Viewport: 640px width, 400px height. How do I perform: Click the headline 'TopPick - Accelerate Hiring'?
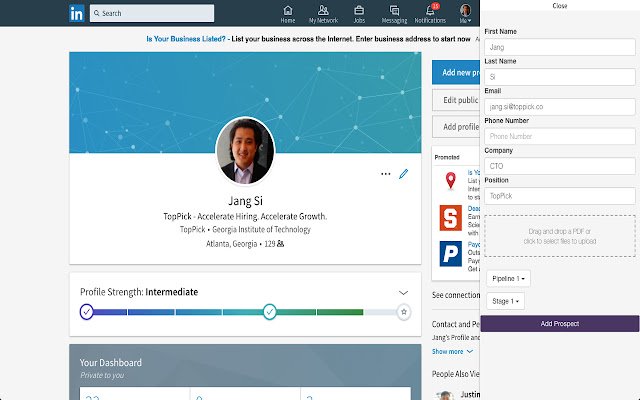(245, 216)
